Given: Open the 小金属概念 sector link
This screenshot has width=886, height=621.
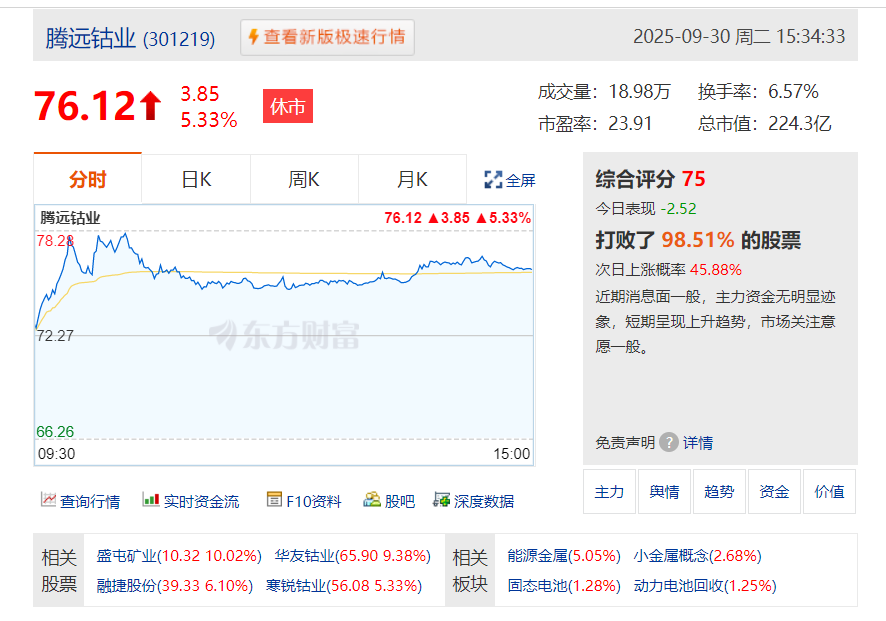Looking at the screenshot, I should click(x=697, y=556).
